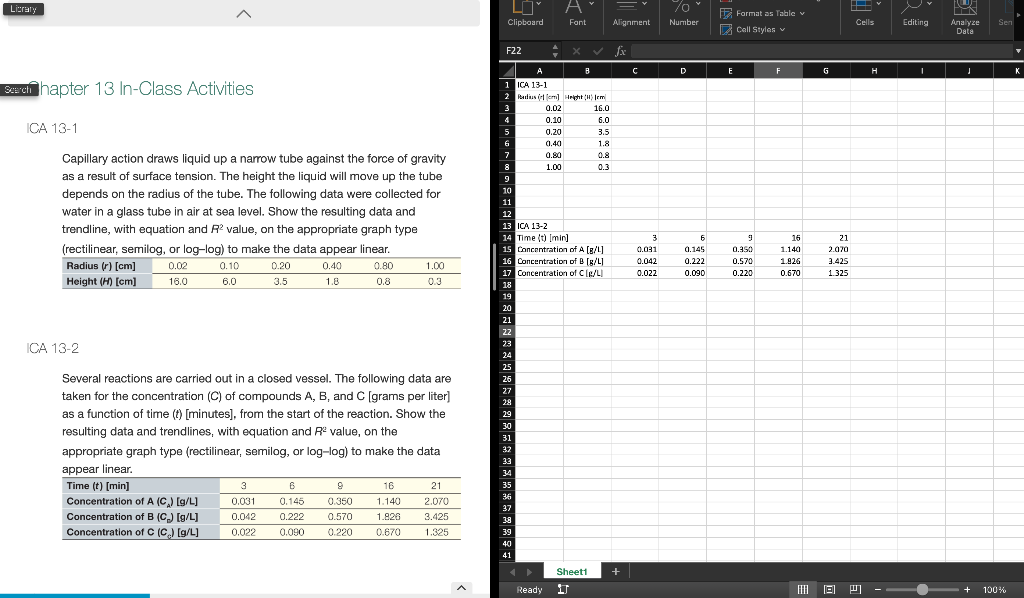Select Normal view in the status bar
This screenshot has height=598, width=1024.
click(803, 589)
